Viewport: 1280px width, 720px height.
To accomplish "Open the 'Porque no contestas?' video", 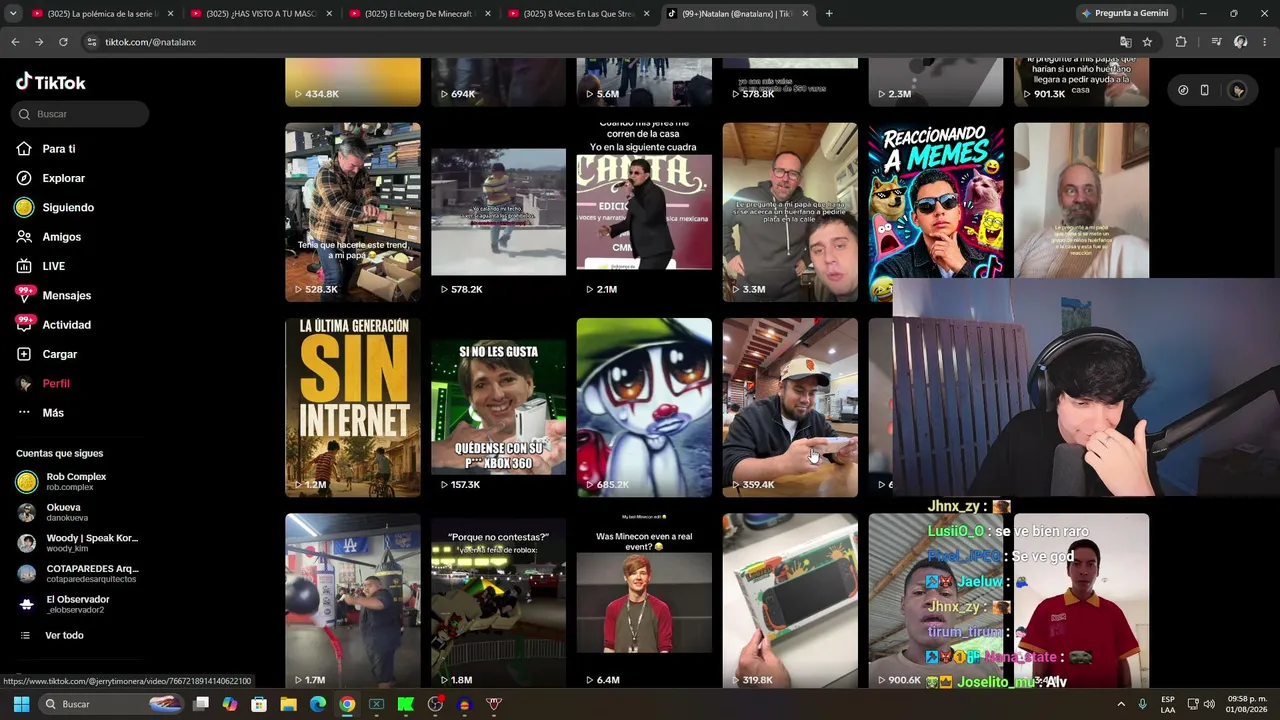I will point(498,601).
